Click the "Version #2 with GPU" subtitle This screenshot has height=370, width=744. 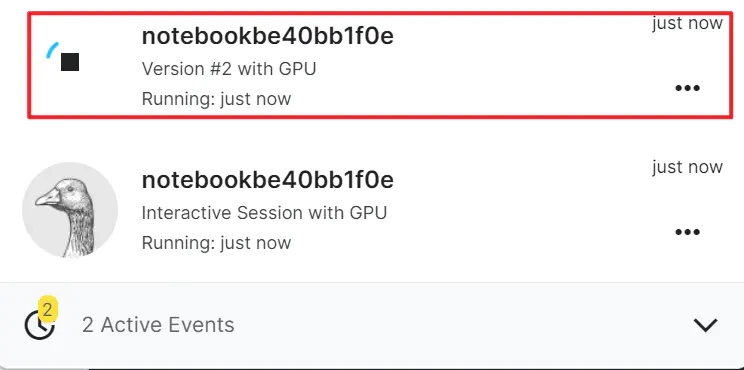[229, 69]
